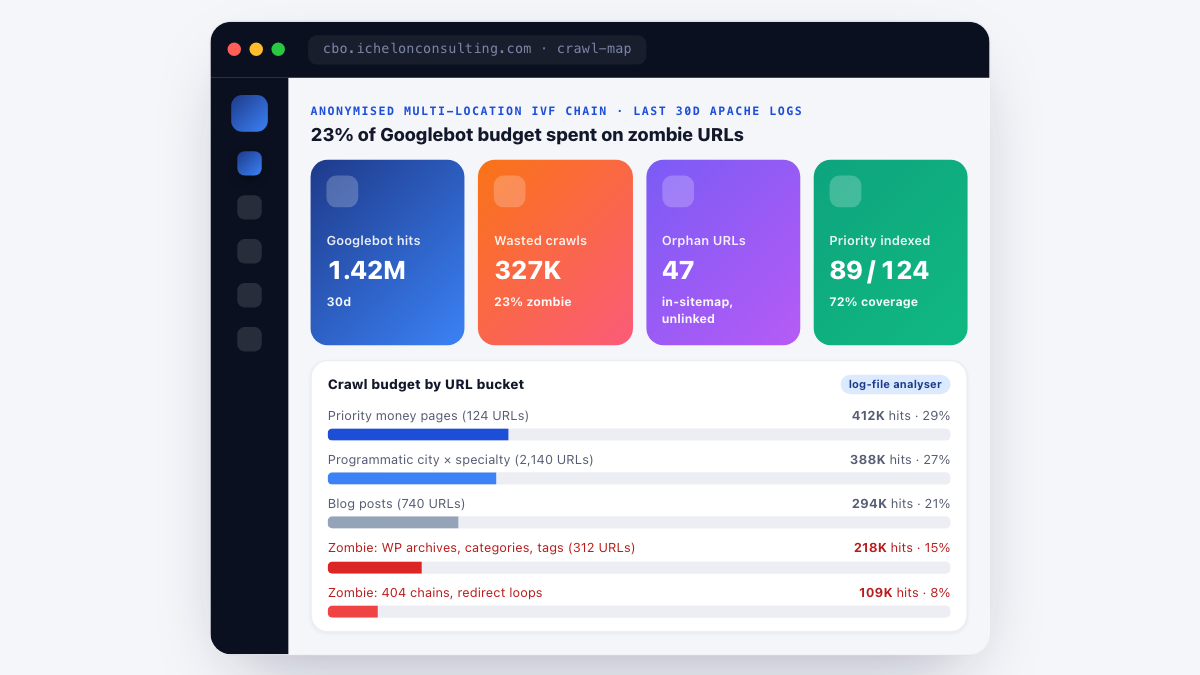1200x675 pixels.
Task: Click the icon square in Priority indexed card
Action: click(x=845, y=191)
